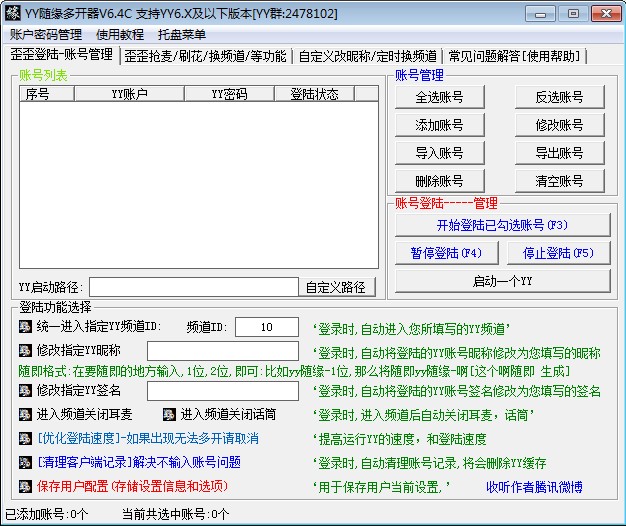626x526 pixels.
Task: Click the 添加账号 button
Action: pos(440,125)
